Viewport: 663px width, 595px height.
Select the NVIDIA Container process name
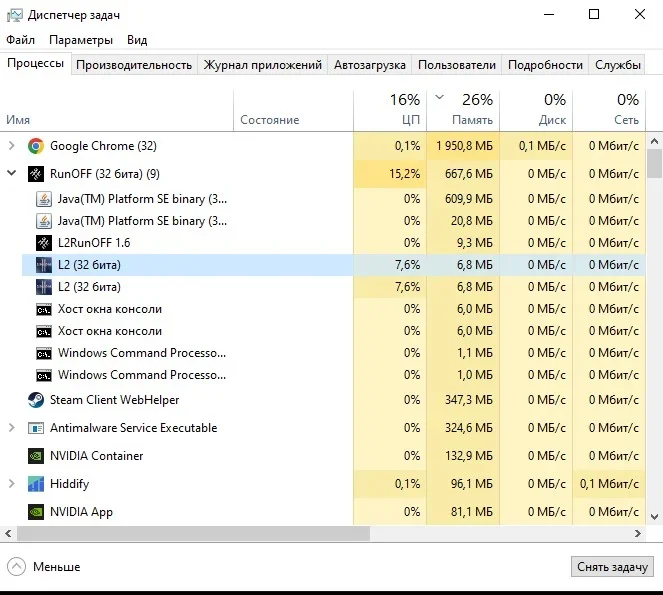[96, 456]
